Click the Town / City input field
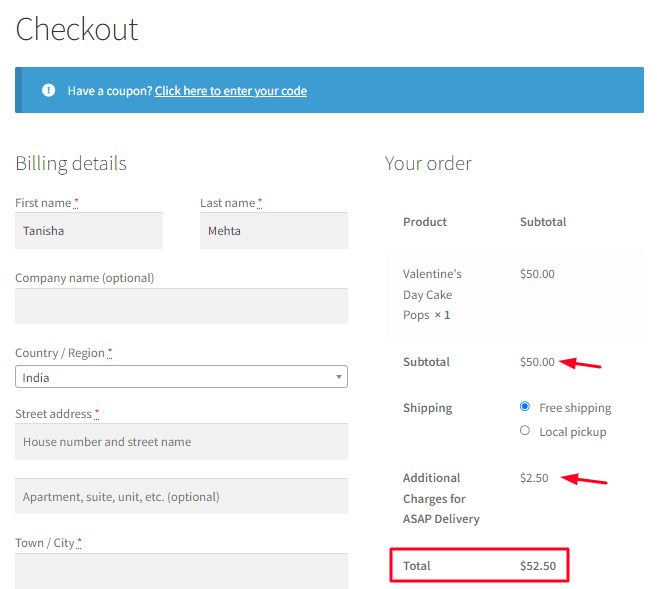 (181, 571)
